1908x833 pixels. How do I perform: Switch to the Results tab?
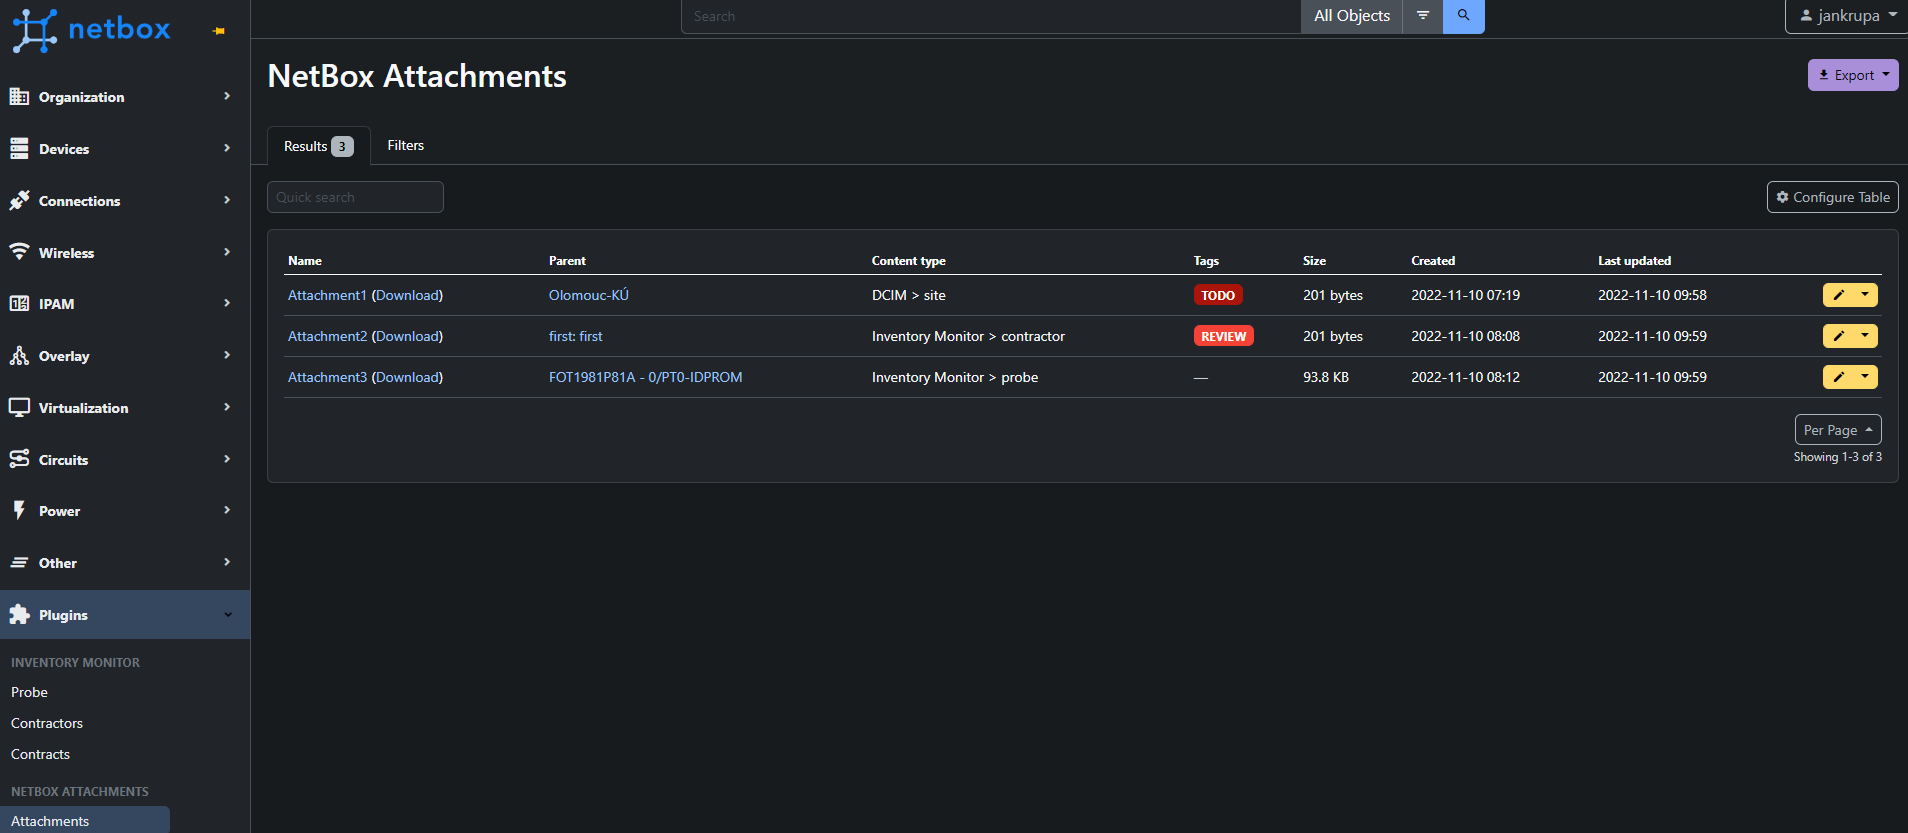(318, 146)
